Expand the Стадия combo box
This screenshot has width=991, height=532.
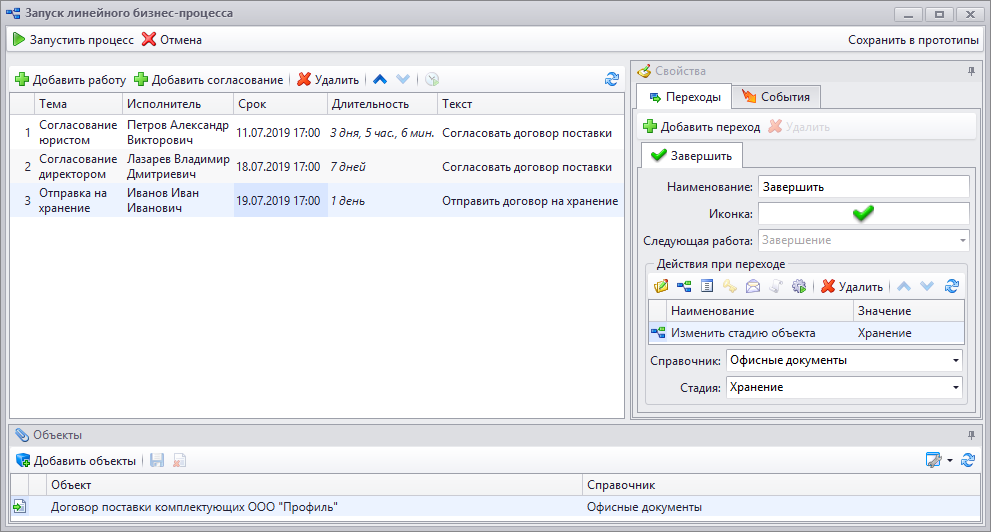click(956, 387)
